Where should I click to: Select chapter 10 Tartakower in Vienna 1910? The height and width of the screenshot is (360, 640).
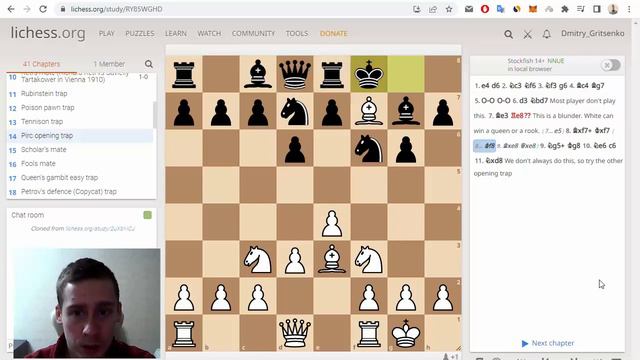81,78
